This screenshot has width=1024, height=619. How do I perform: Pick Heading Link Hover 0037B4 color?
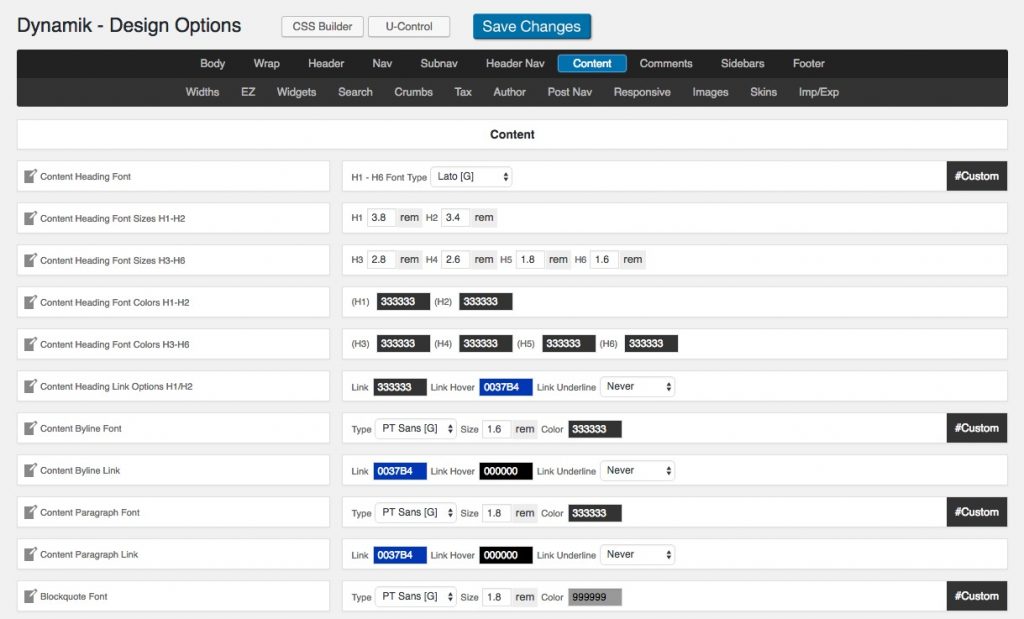coord(505,387)
